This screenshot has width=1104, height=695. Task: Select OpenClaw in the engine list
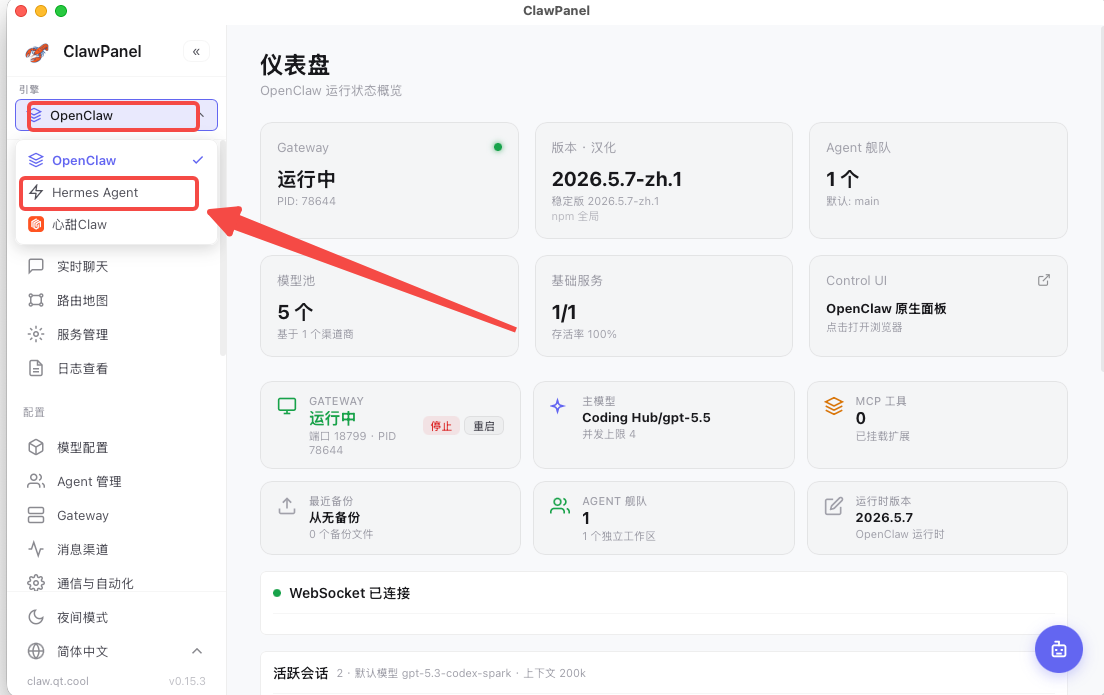tap(116, 161)
